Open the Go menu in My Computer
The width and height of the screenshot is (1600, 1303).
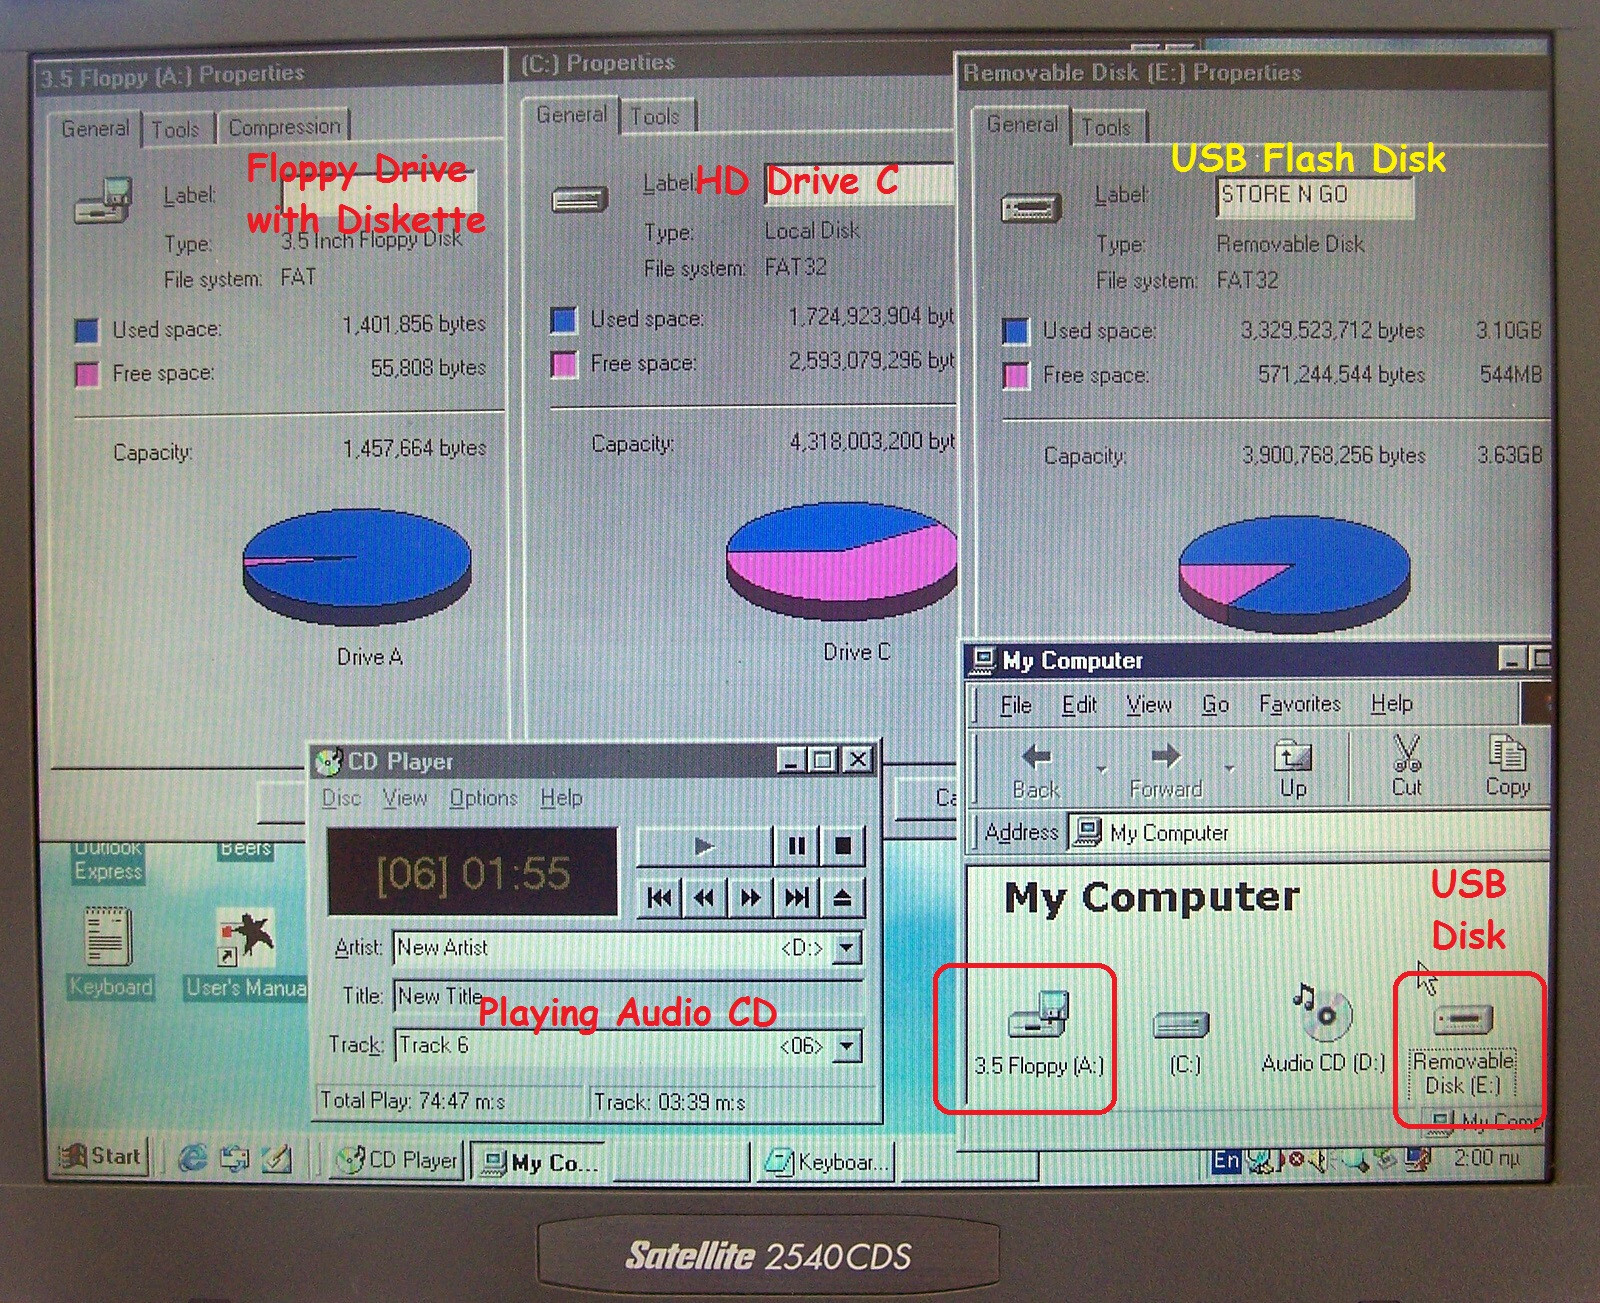[x=1215, y=705]
